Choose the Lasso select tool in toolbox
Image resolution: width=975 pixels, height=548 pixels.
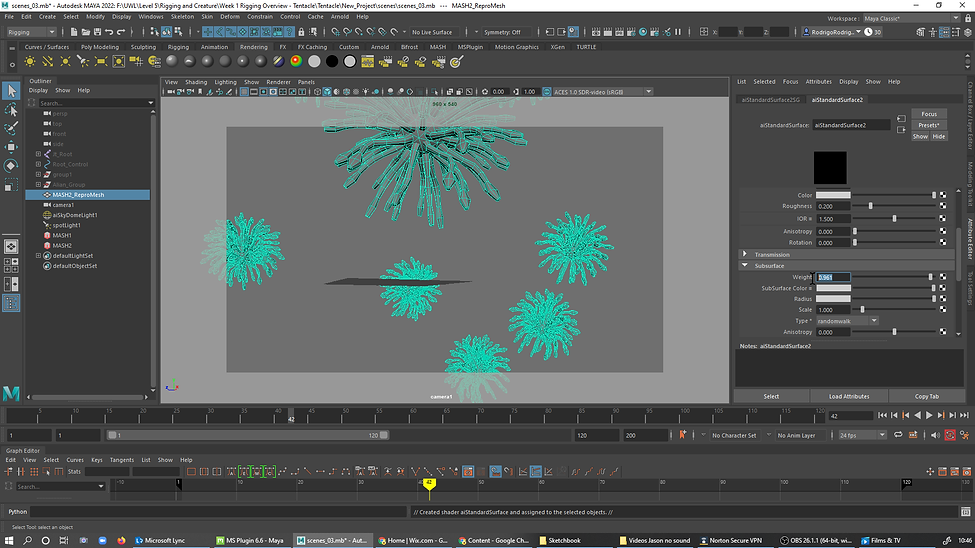(11, 110)
